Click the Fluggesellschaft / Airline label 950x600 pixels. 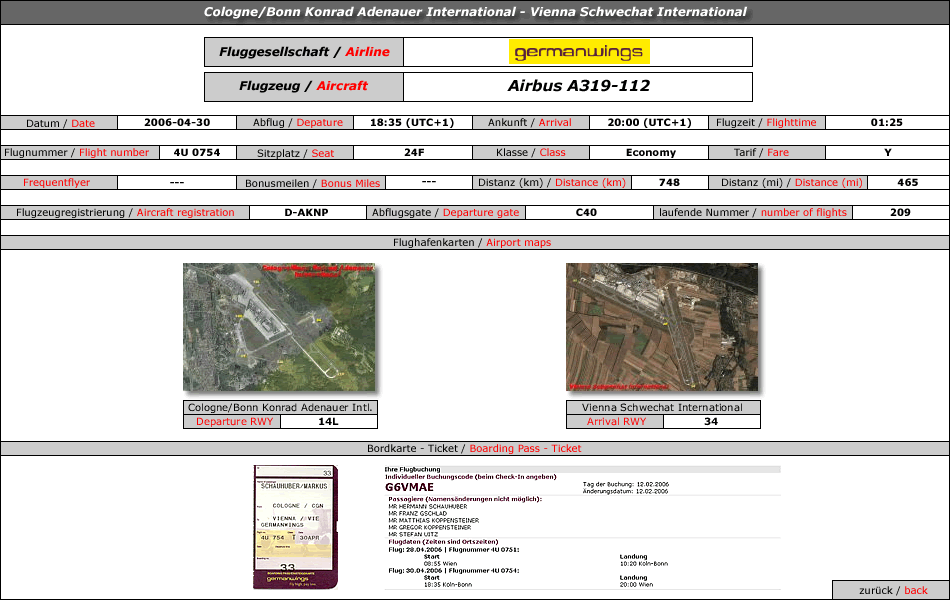point(304,52)
